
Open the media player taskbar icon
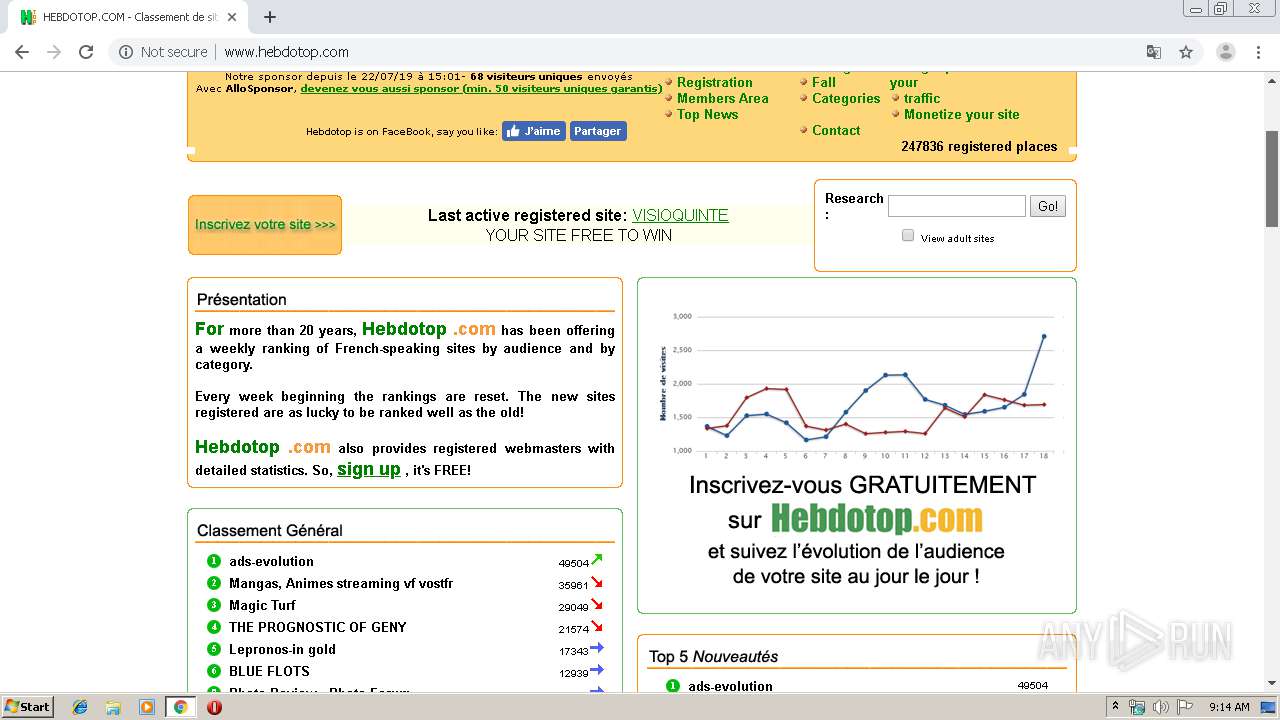(x=147, y=707)
